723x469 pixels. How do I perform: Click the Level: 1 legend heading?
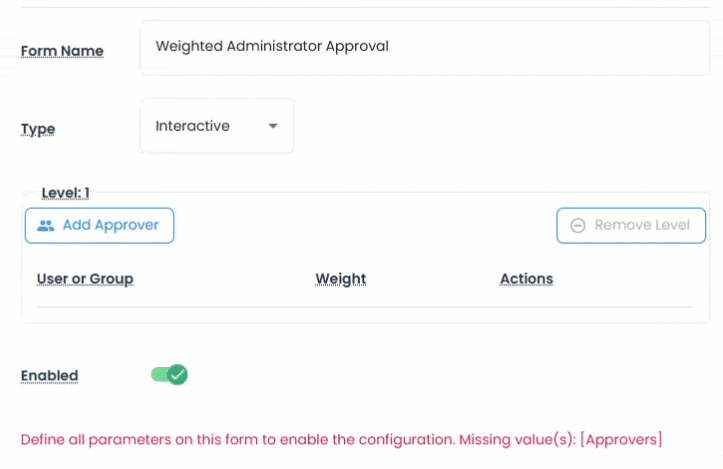pyautogui.click(x=66, y=192)
